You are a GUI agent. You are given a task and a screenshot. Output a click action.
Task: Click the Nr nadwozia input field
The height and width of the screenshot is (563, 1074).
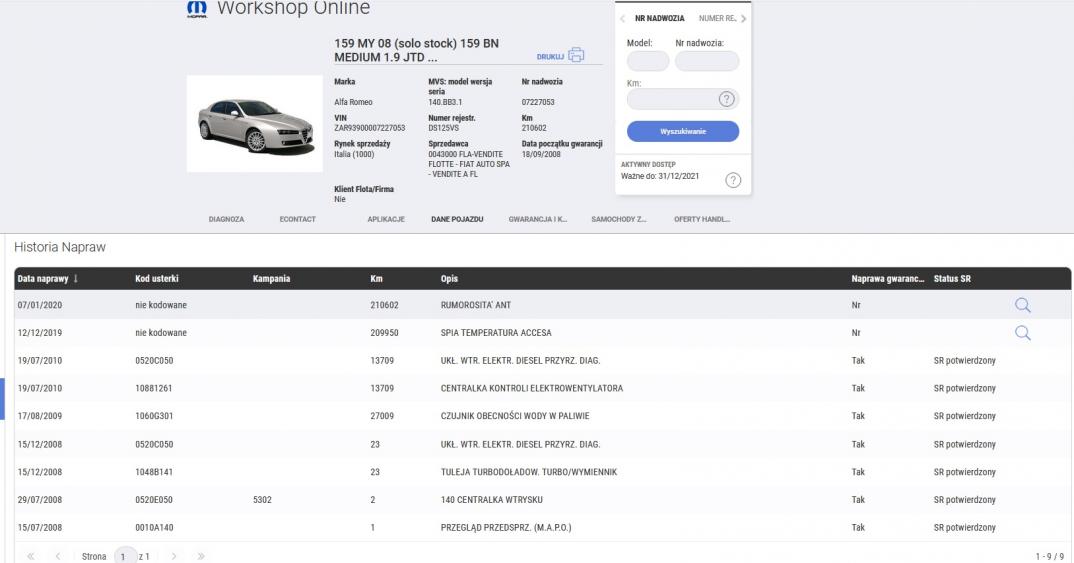[x=706, y=62]
